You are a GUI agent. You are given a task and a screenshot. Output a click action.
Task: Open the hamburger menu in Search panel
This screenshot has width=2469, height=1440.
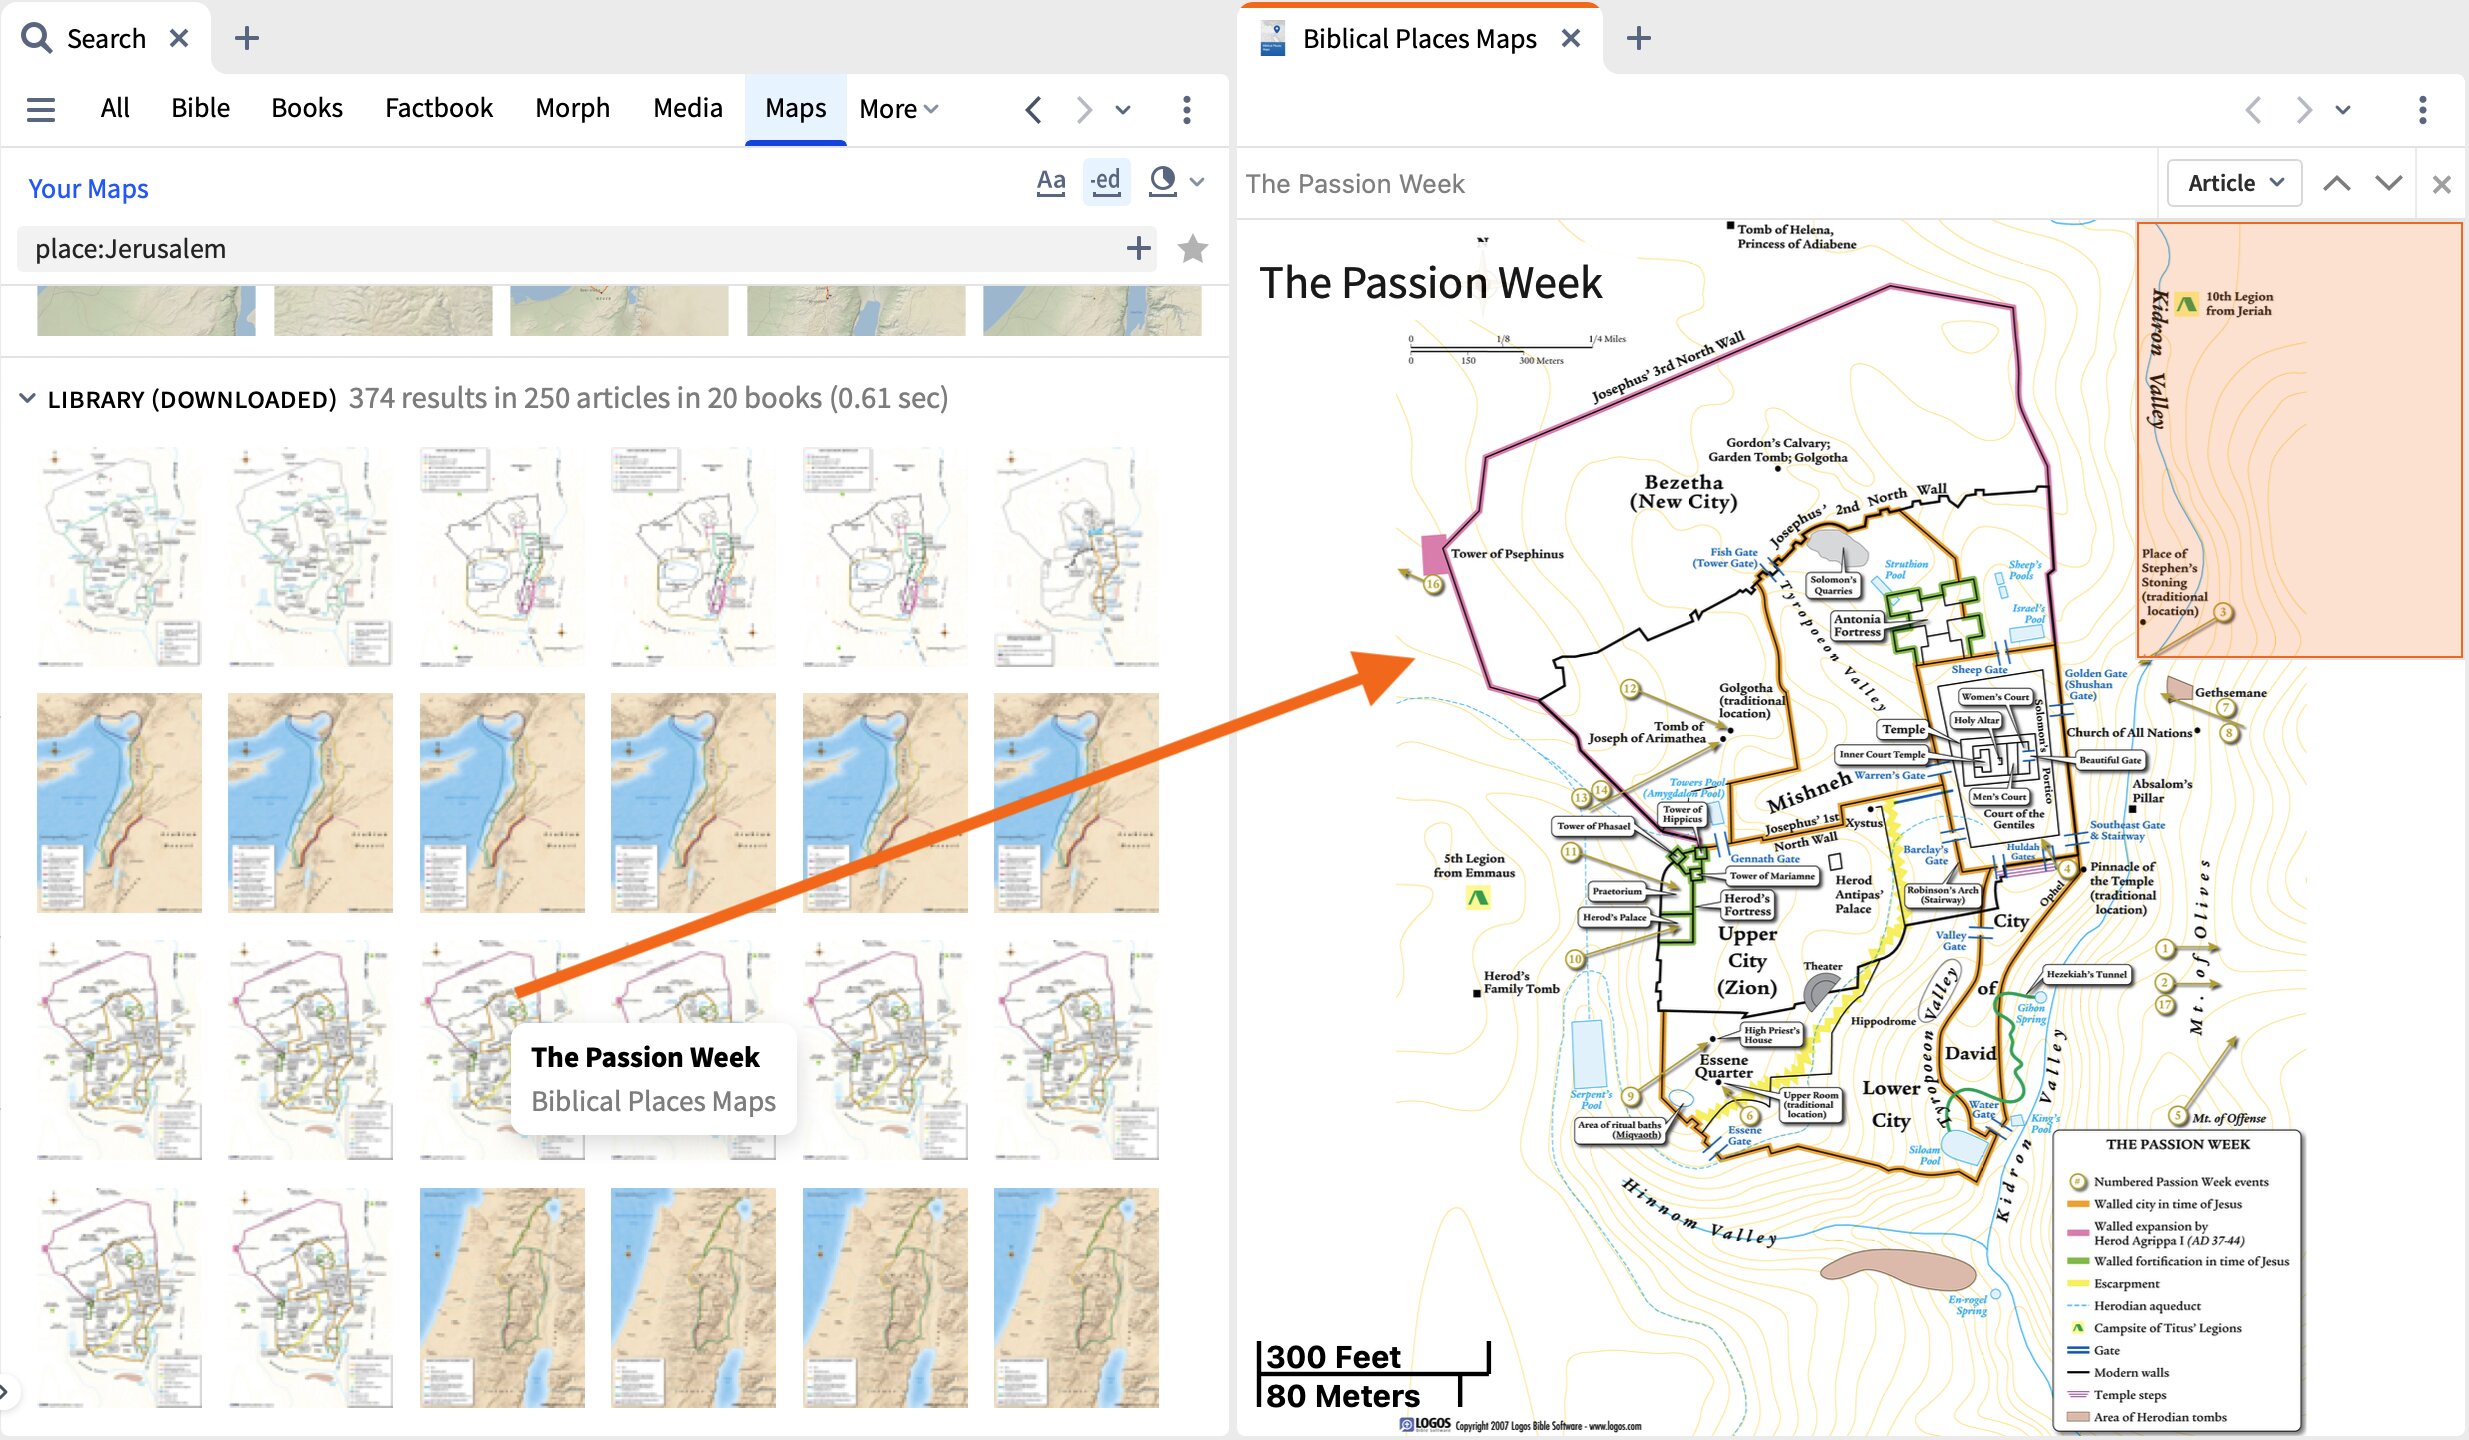pyautogui.click(x=41, y=108)
